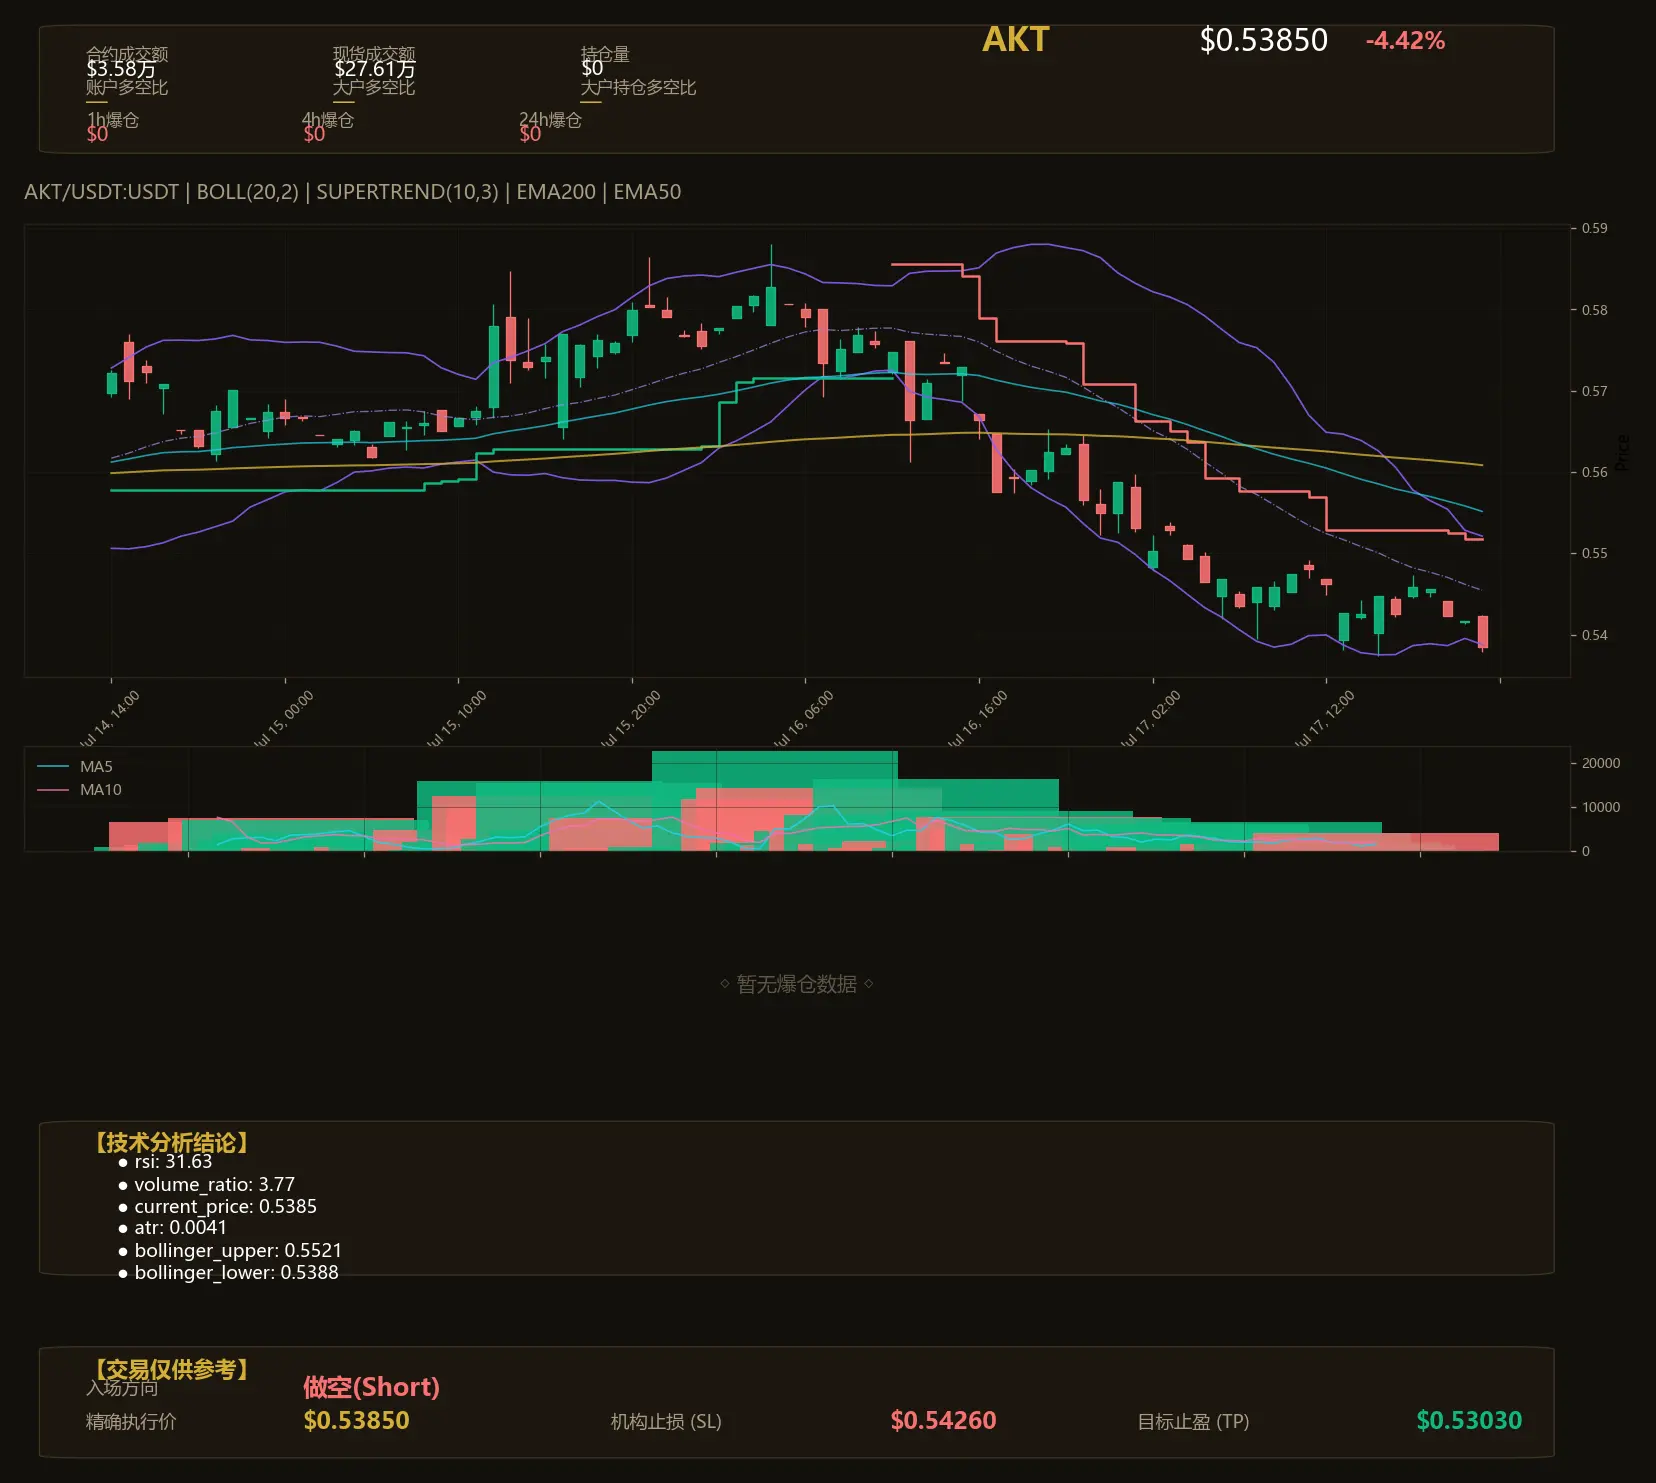Click the AKT token symbol title

coord(1015,39)
